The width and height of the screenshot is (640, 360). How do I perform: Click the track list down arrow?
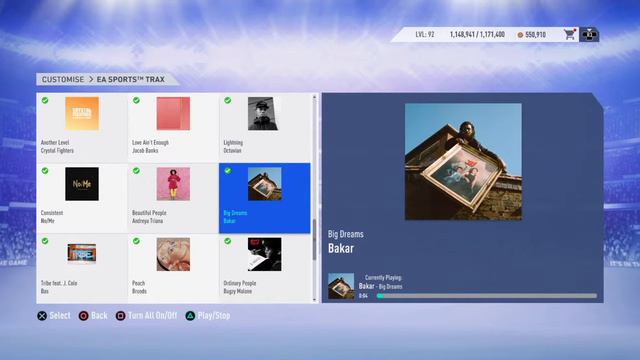[314, 299]
